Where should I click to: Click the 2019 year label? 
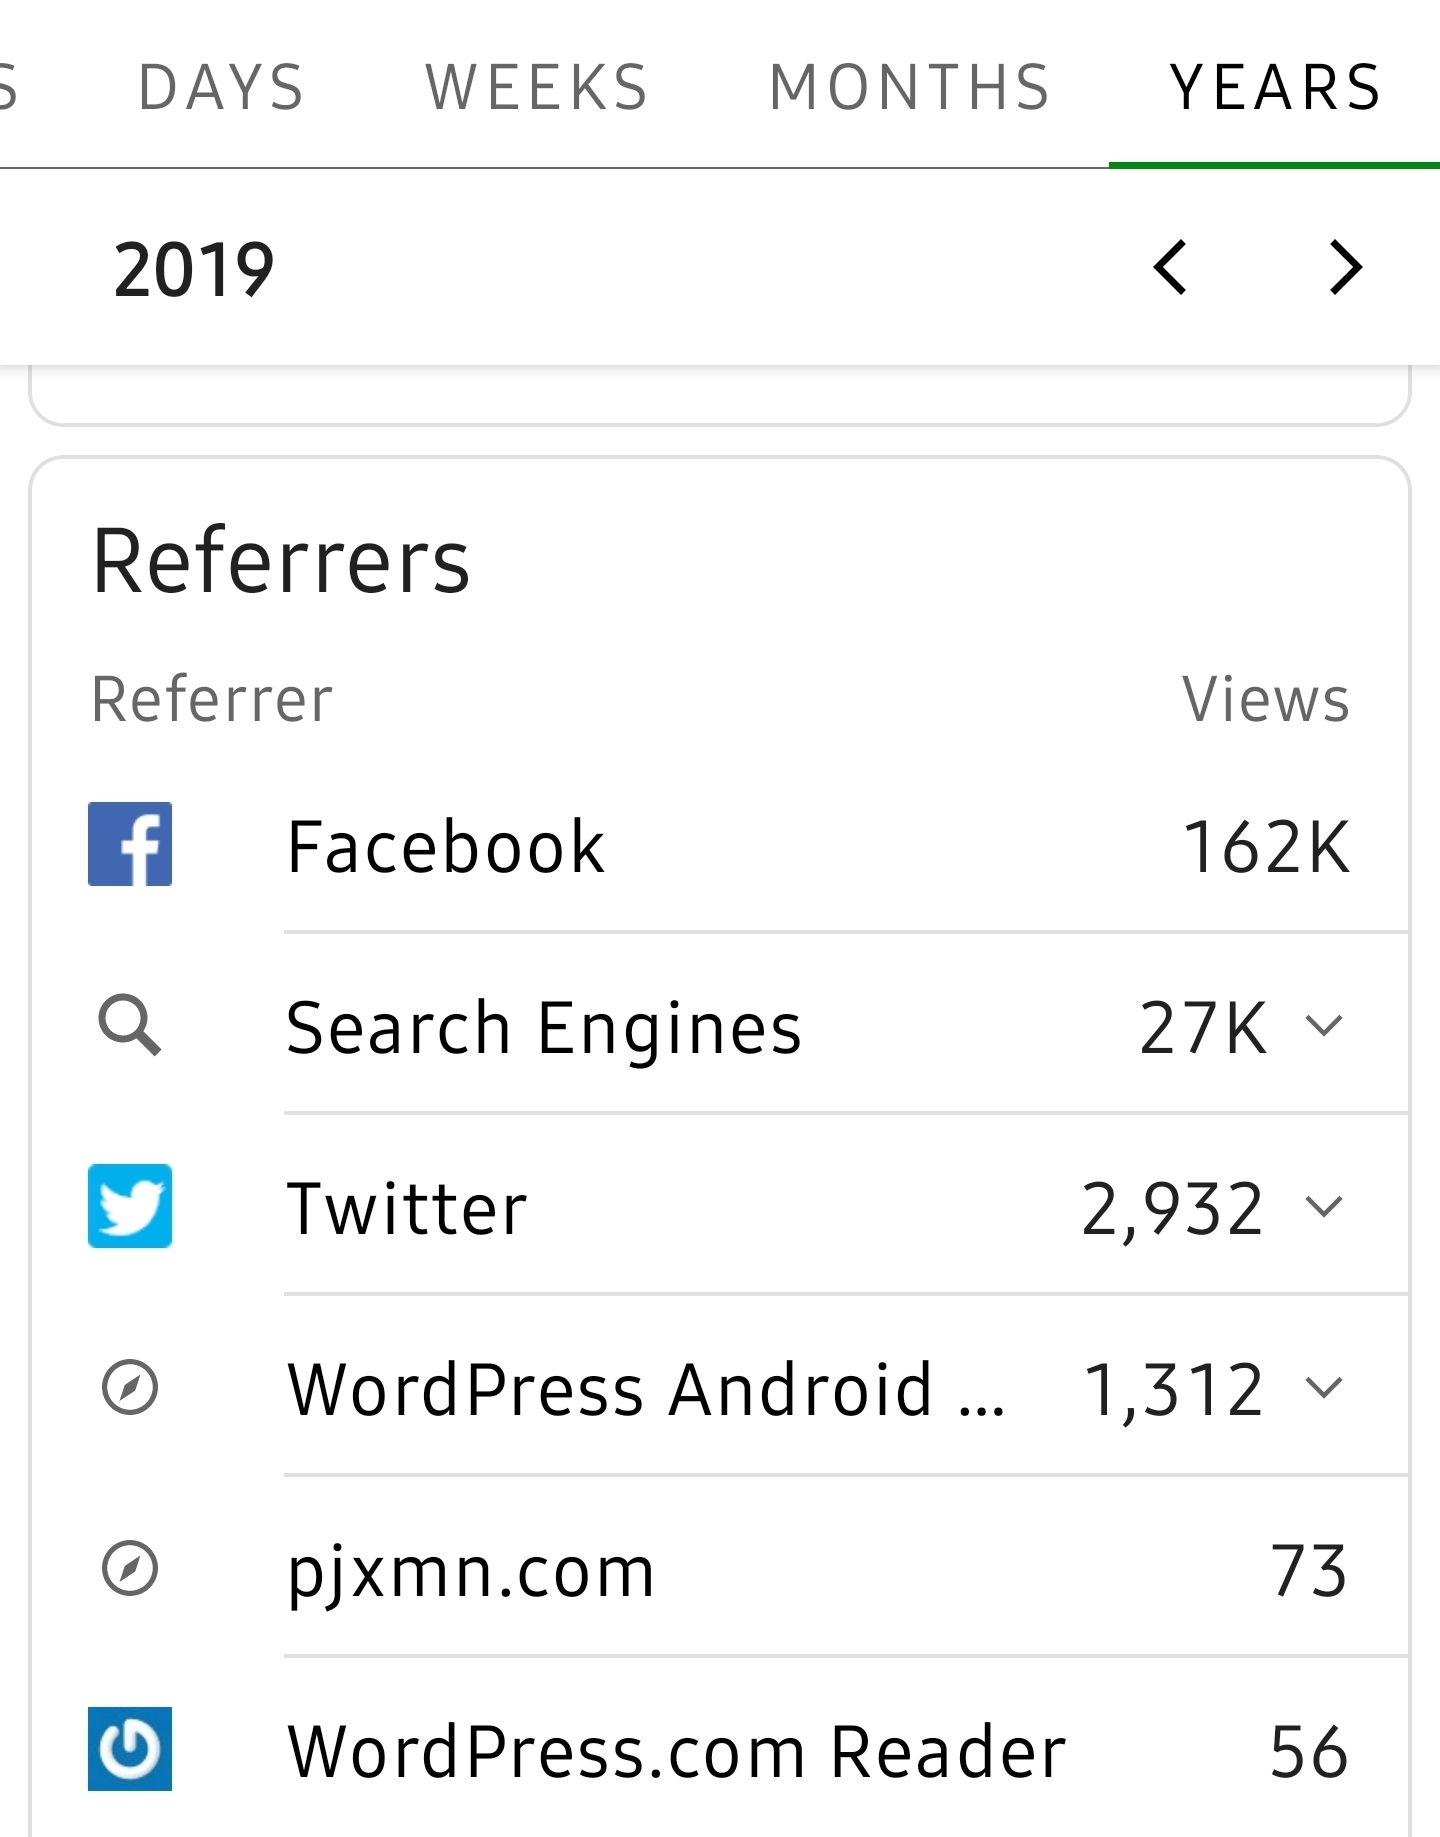pyautogui.click(x=194, y=270)
